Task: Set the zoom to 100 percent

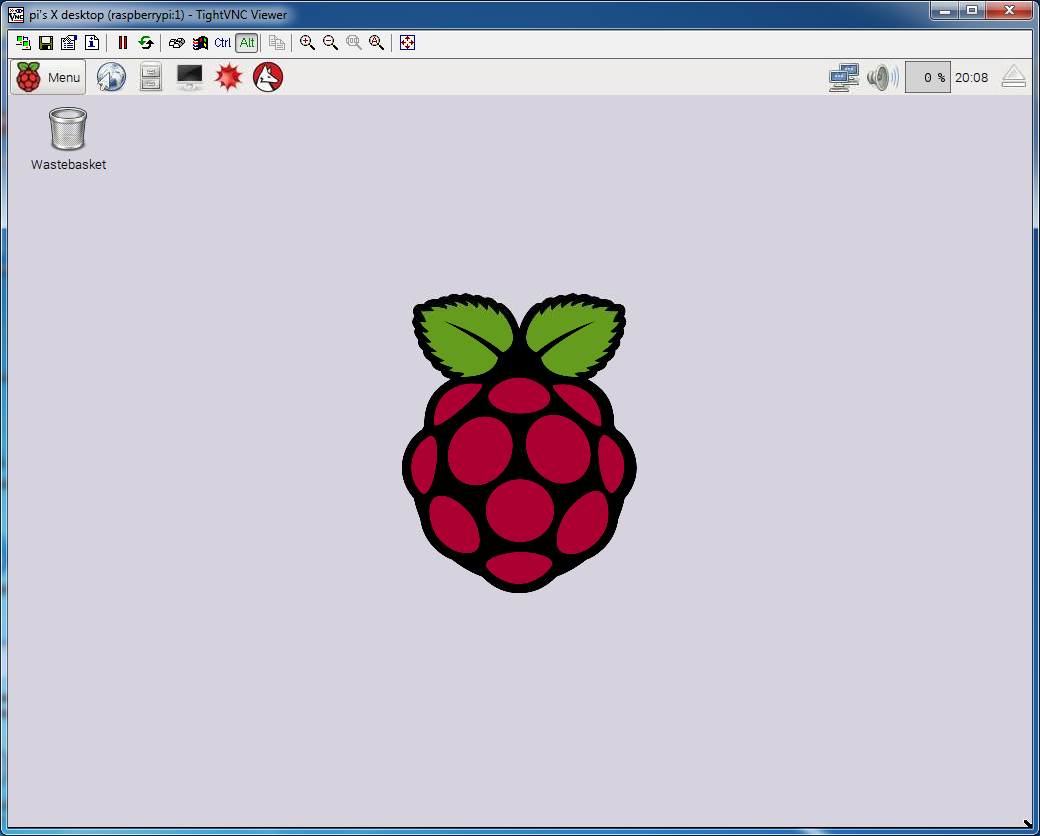Action: (354, 43)
